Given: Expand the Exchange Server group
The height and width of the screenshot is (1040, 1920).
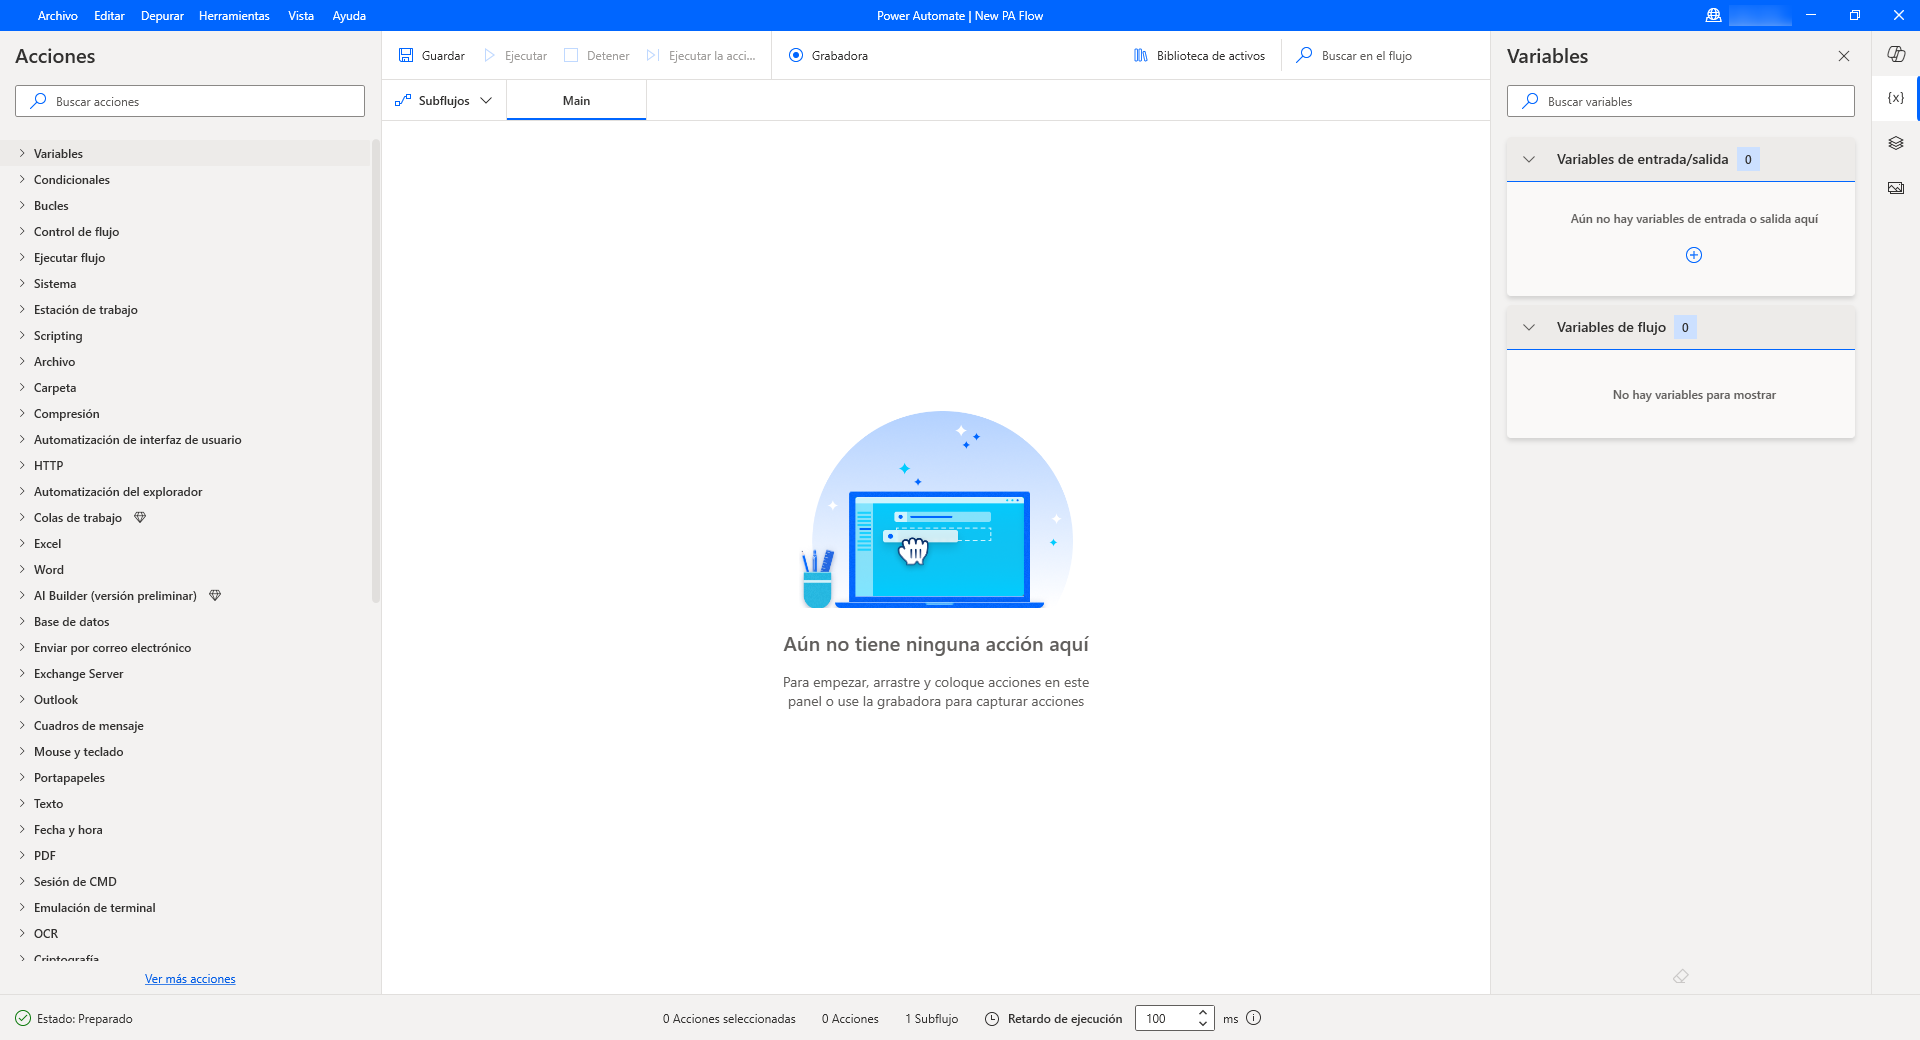Looking at the screenshot, I should pyautogui.click(x=22, y=673).
